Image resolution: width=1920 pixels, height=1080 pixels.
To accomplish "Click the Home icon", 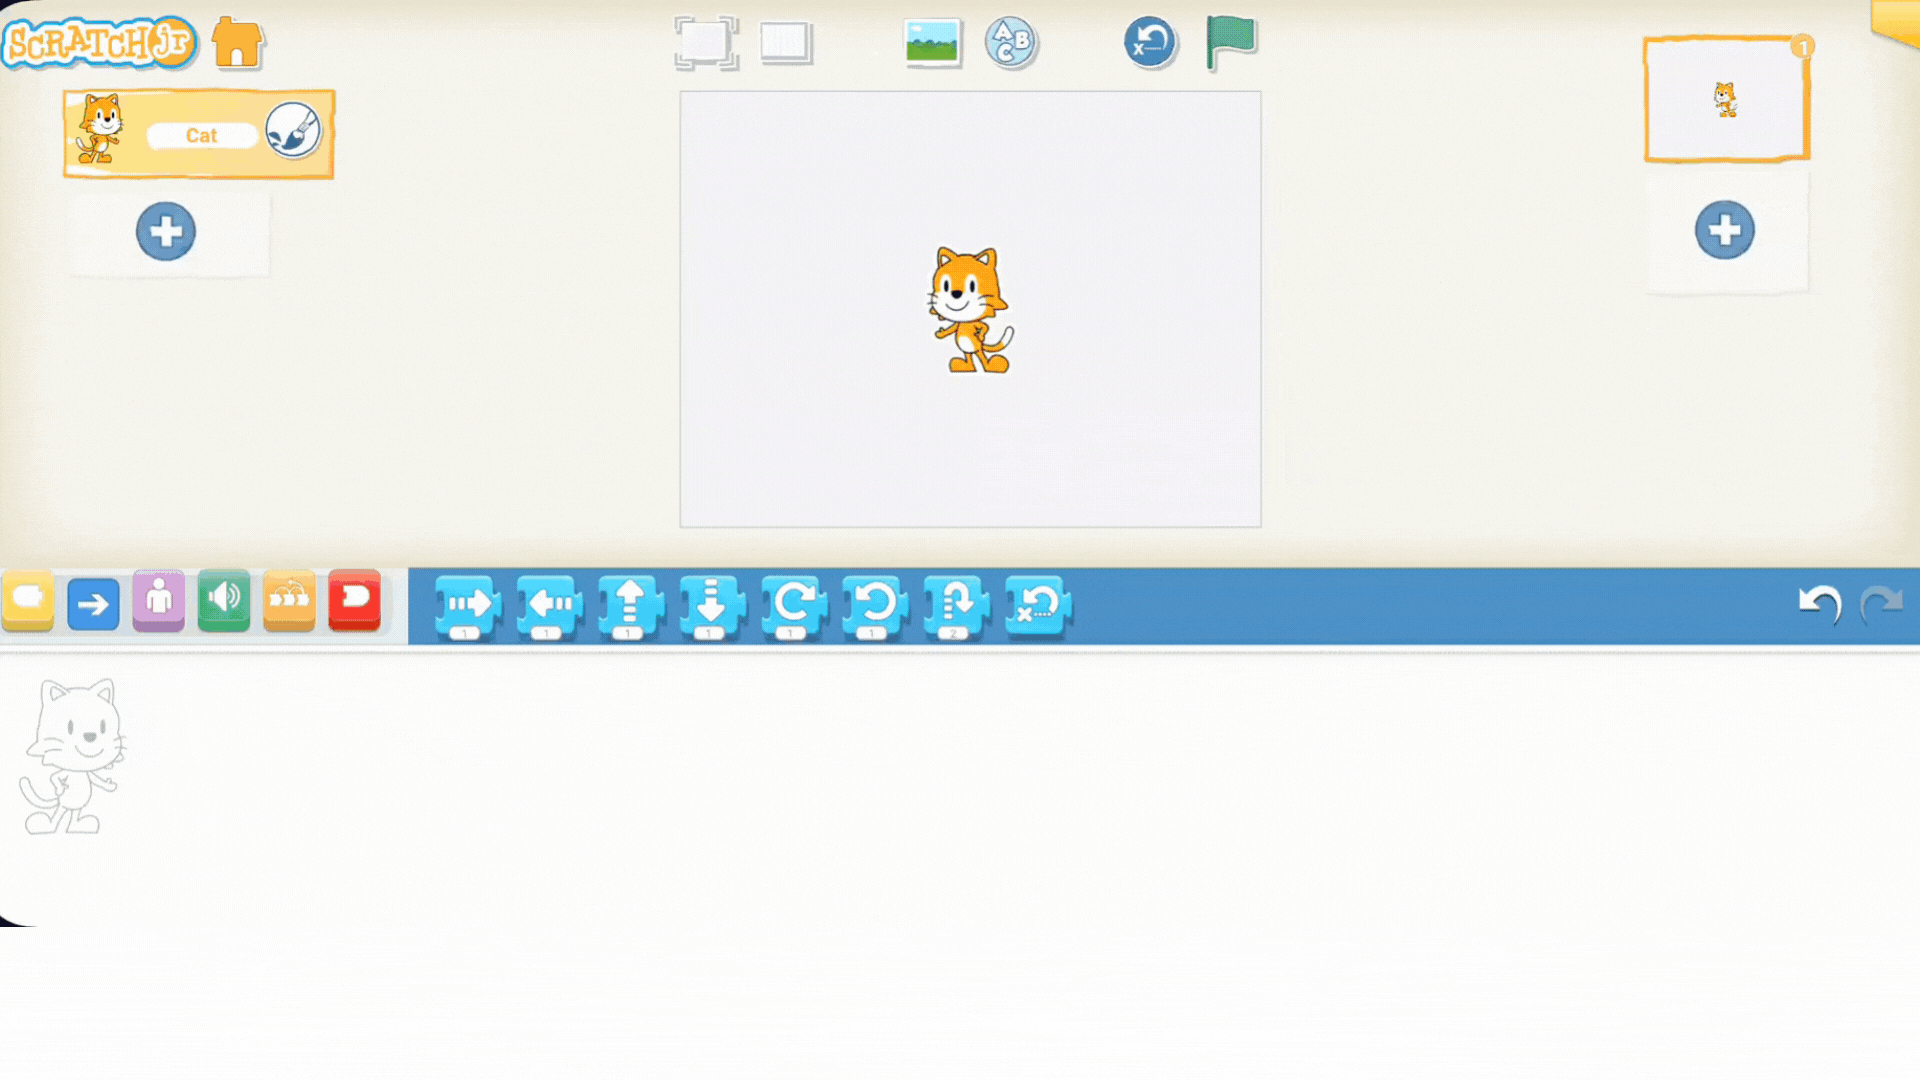I will click(x=237, y=43).
